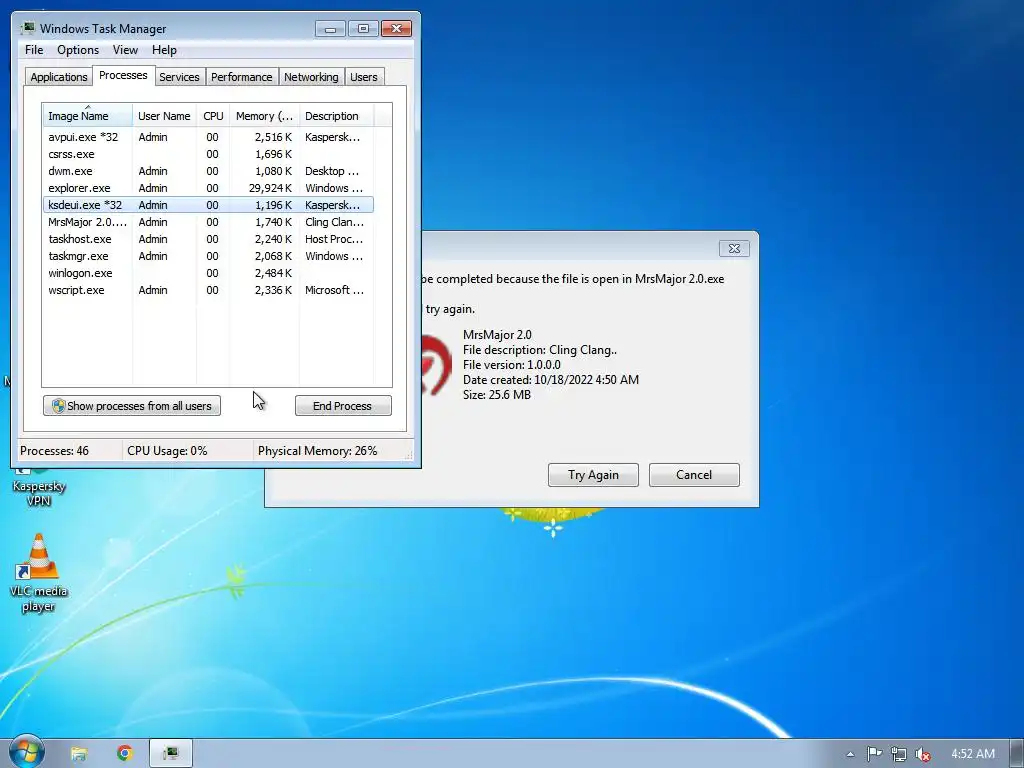Sort by the User Name column header

(x=164, y=116)
